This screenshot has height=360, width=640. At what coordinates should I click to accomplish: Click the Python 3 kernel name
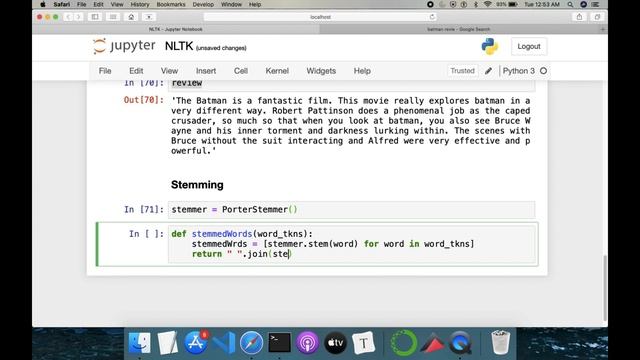pos(518,71)
